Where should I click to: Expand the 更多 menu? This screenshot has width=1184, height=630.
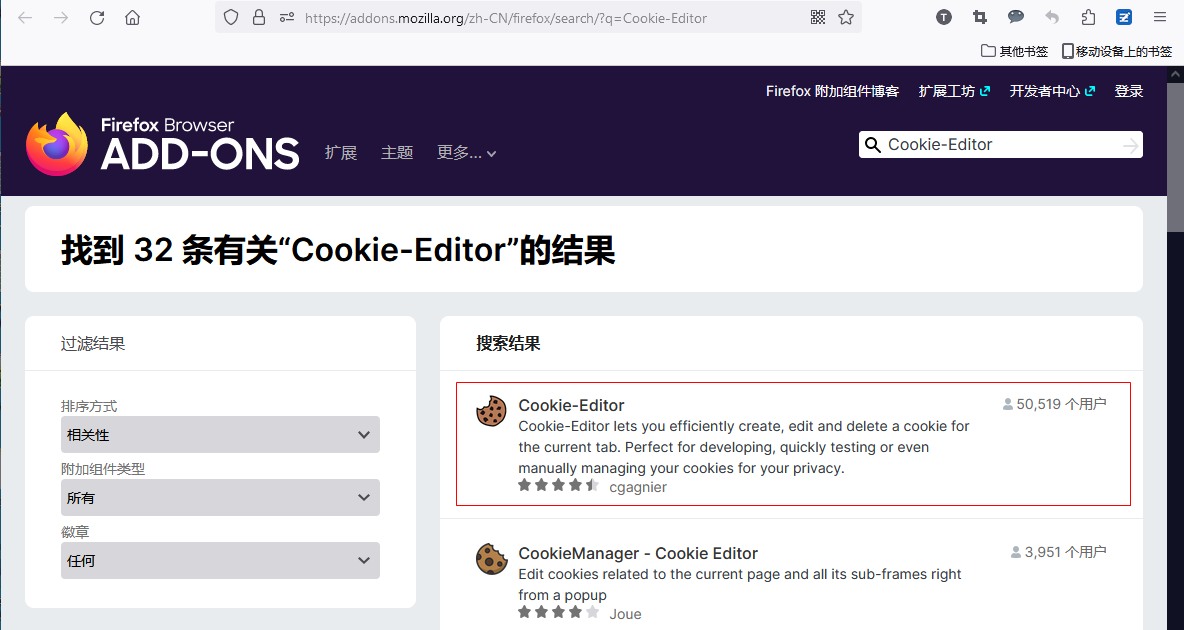(x=466, y=153)
